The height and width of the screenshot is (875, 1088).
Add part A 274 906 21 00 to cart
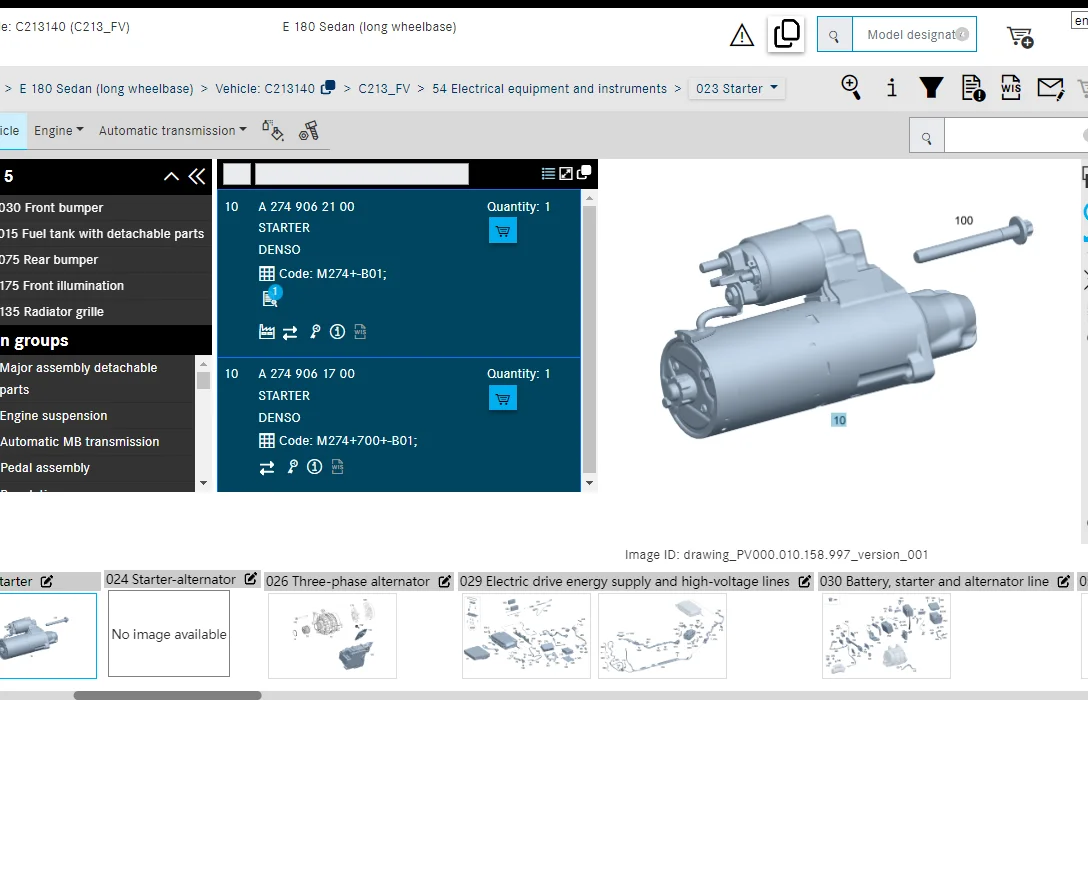[502, 231]
